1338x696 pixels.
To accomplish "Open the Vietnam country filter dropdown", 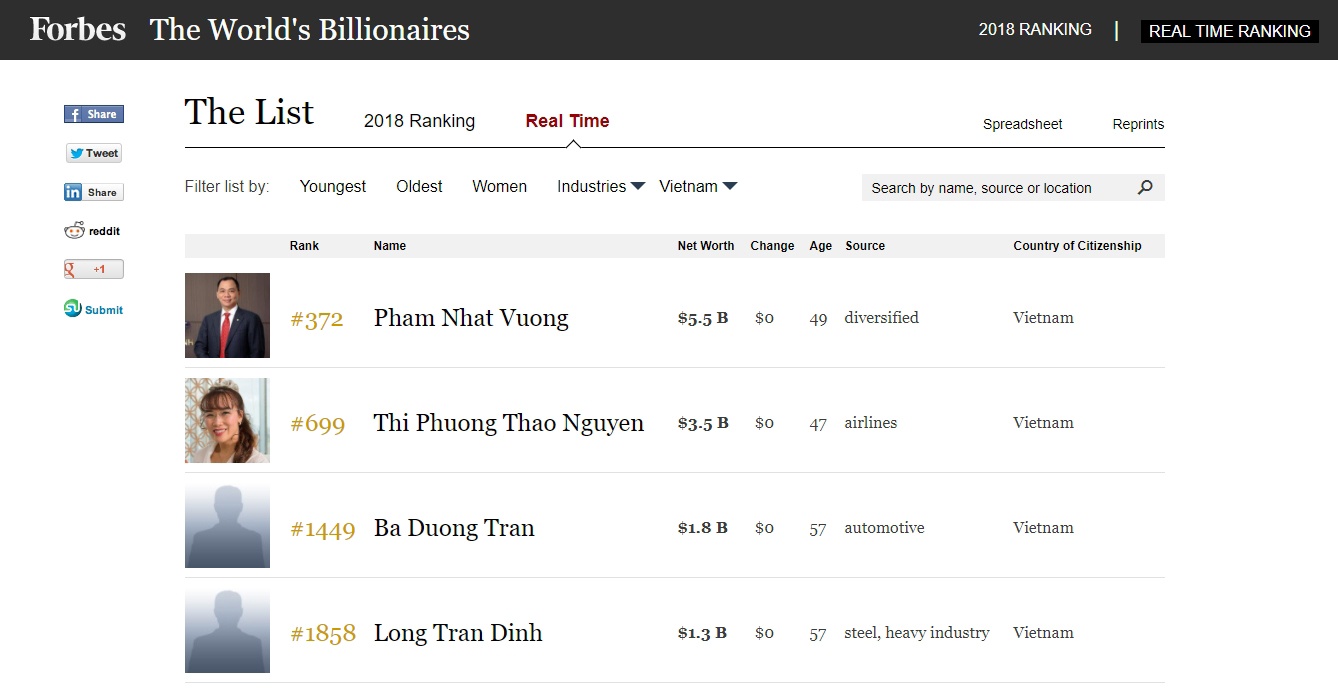I will pos(690,186).
